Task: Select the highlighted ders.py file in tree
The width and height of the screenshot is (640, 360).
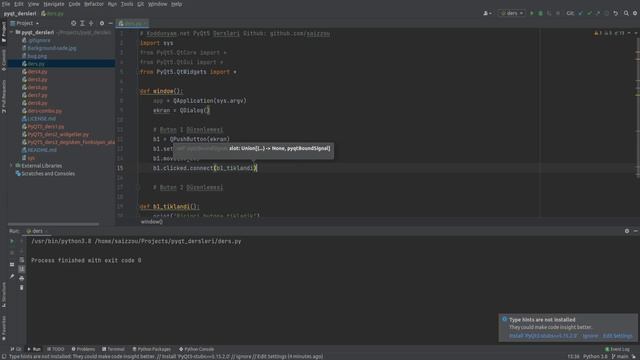Action: 61,64
